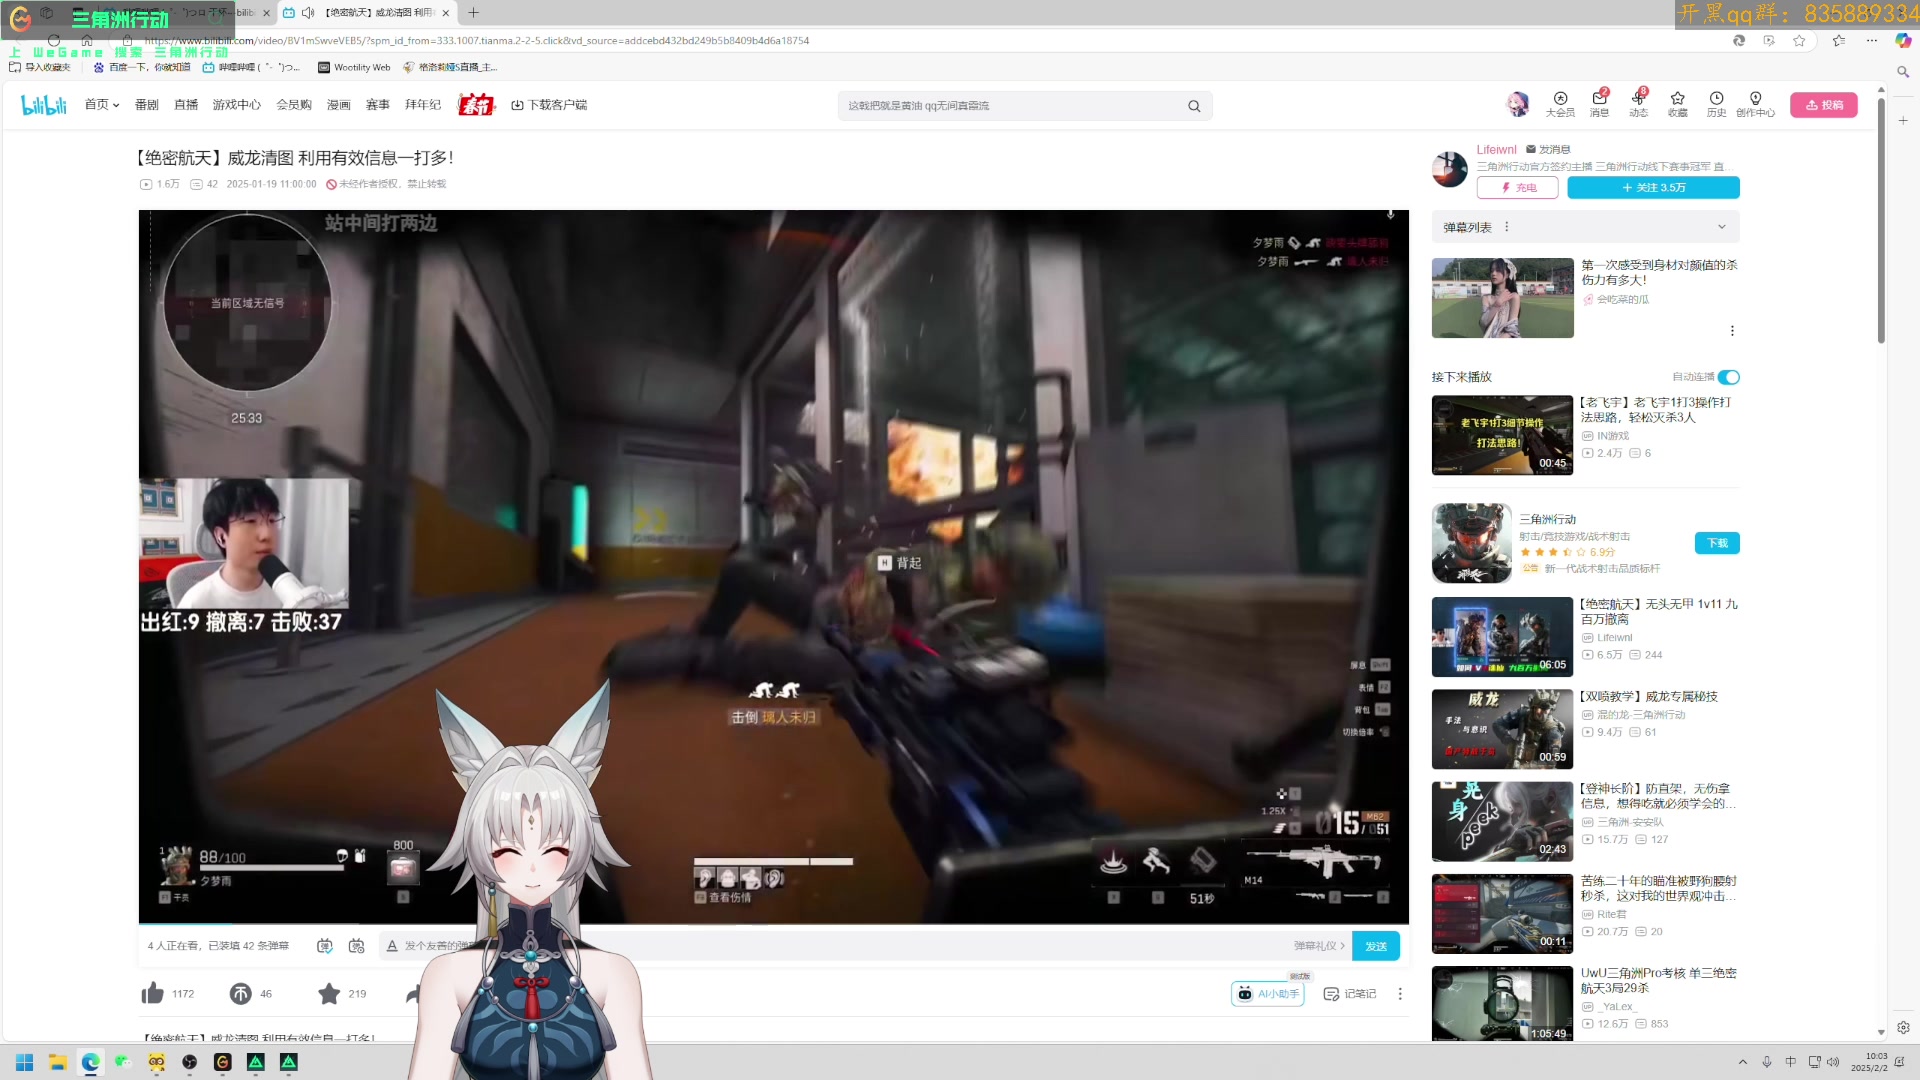Open File Explorer from taskbar
The height and width of the screenshot is (1080, 1920).
click(x=58, y=1062)
